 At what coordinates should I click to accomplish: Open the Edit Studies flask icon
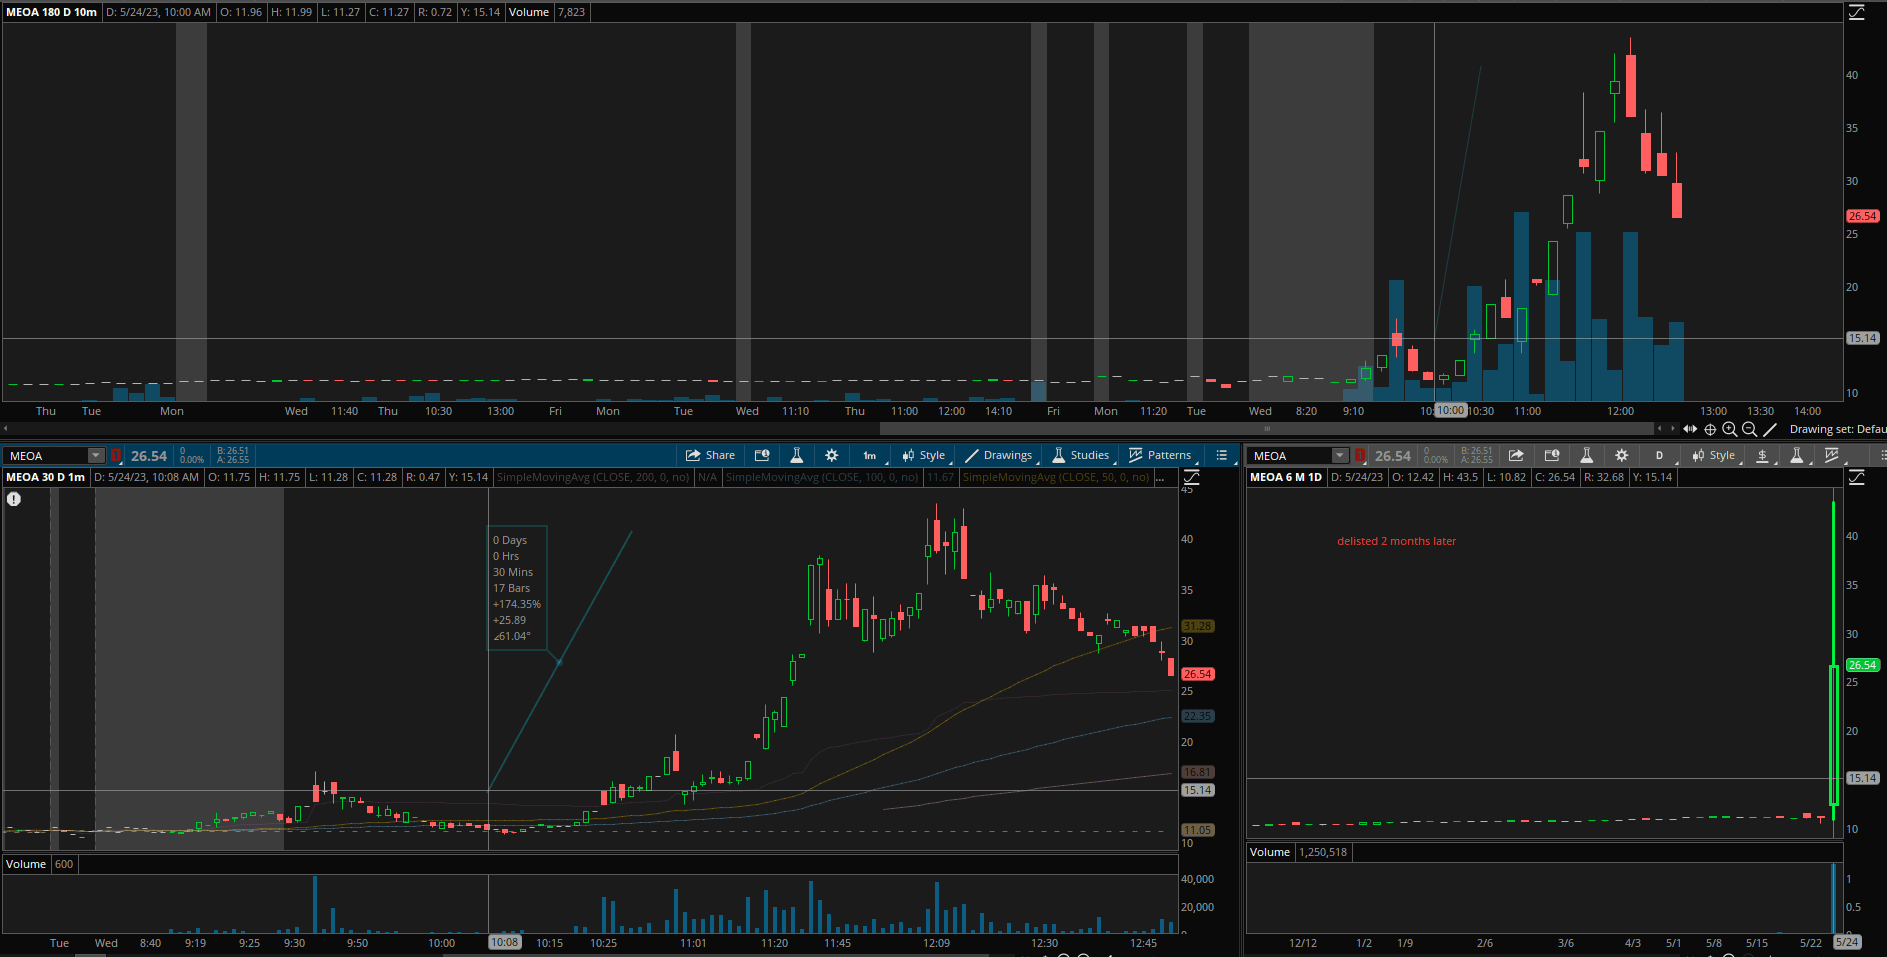(796, 455)
